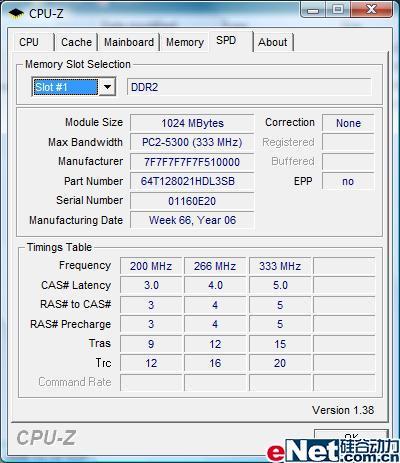
Task: Click Tras value 9
Action: 151,344
